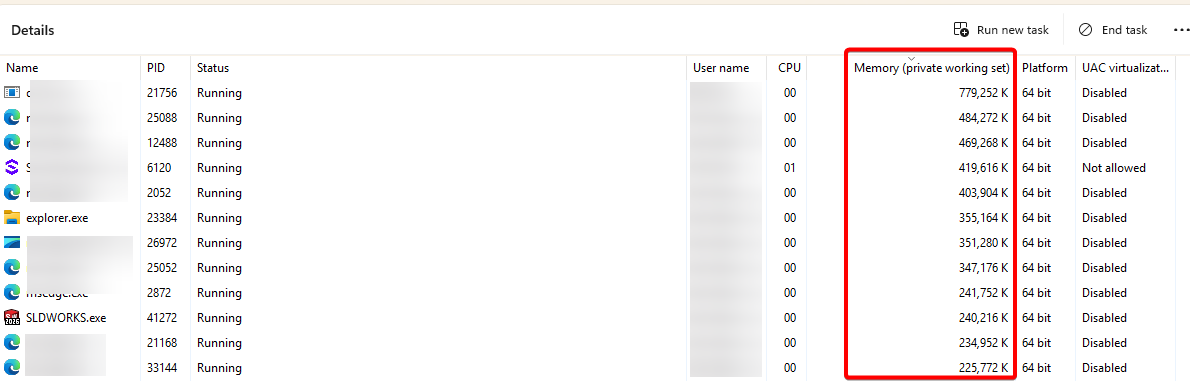The image size is (1190, 381).
Task: Click the Memory (private working set) column header
Action: point(931,68)
